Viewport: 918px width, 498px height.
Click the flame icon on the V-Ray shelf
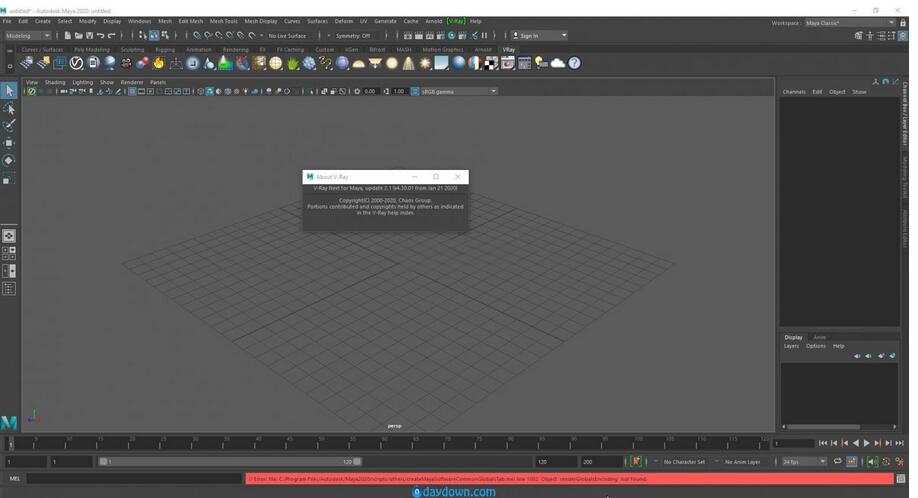click(x=159, y=63)
